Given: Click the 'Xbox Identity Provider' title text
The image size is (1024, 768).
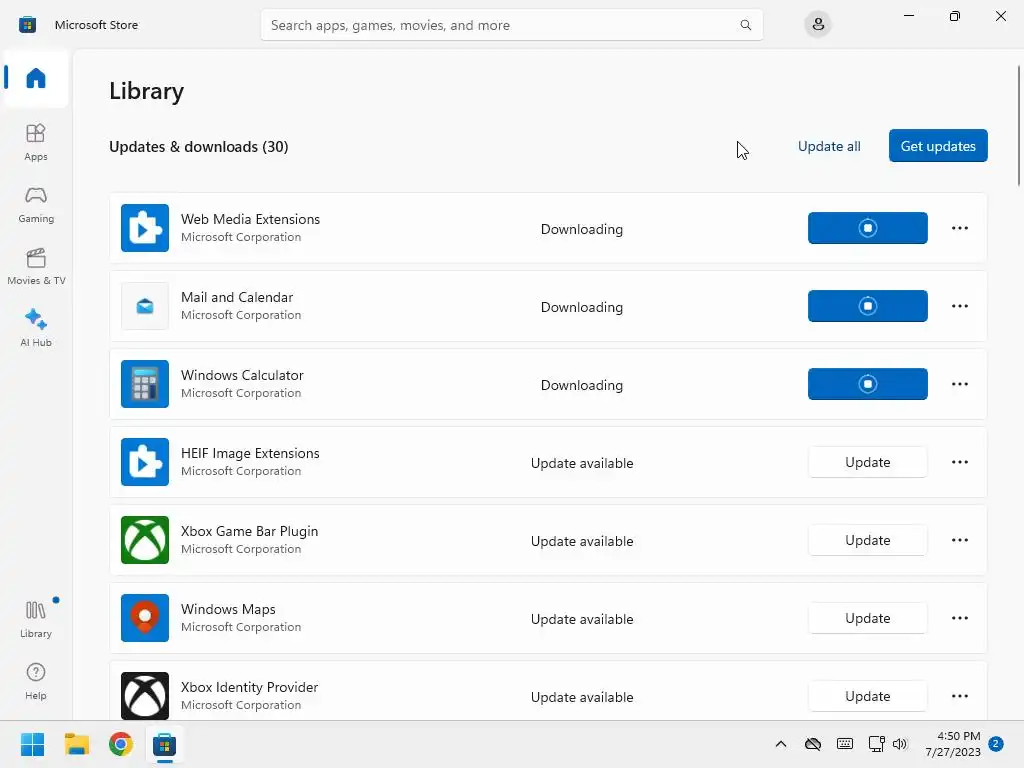Looking at the screenshot, I should click(x=249, y=687).
